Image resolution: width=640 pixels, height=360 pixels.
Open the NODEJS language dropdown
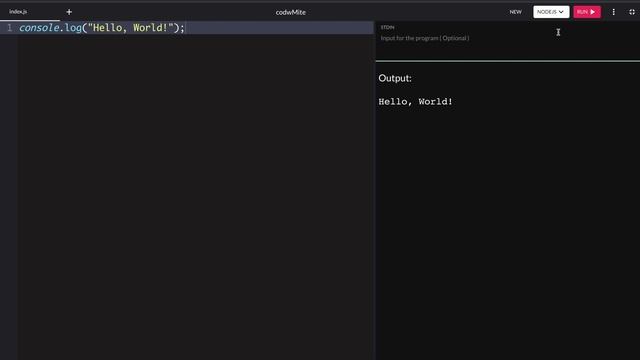click(551, 12)
